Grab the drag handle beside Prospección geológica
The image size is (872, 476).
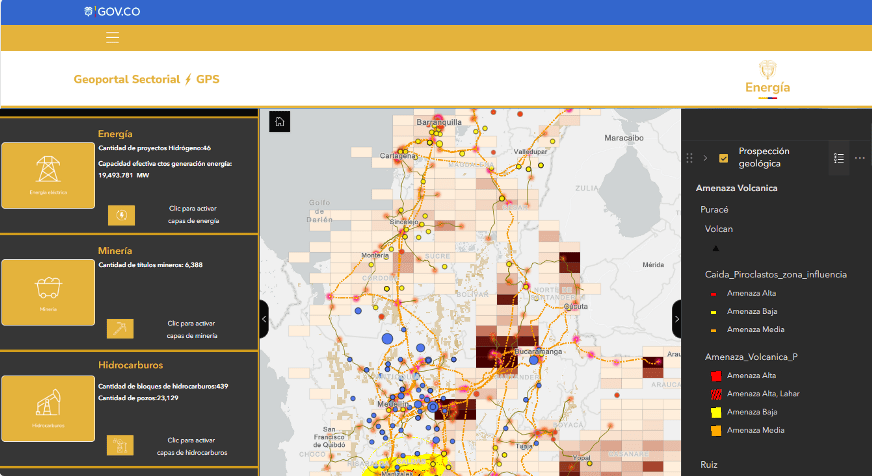point(689,158)
